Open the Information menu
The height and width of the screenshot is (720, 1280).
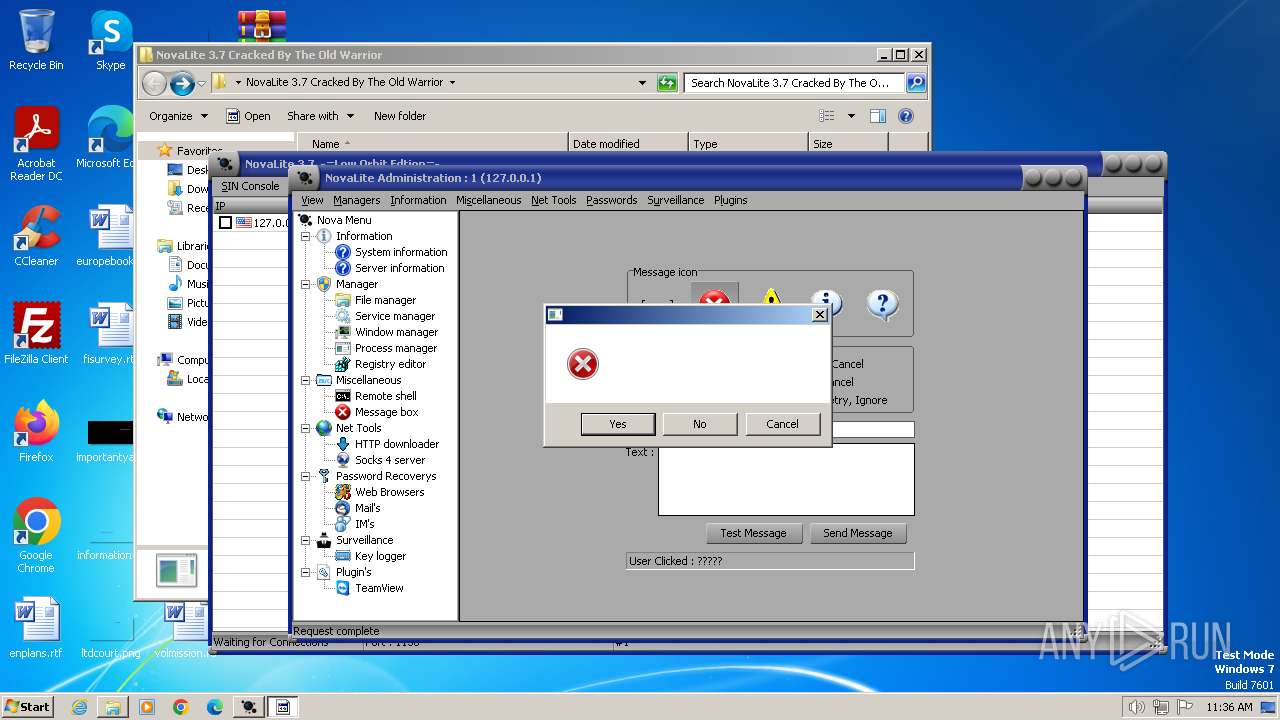[x=418, y=200]
